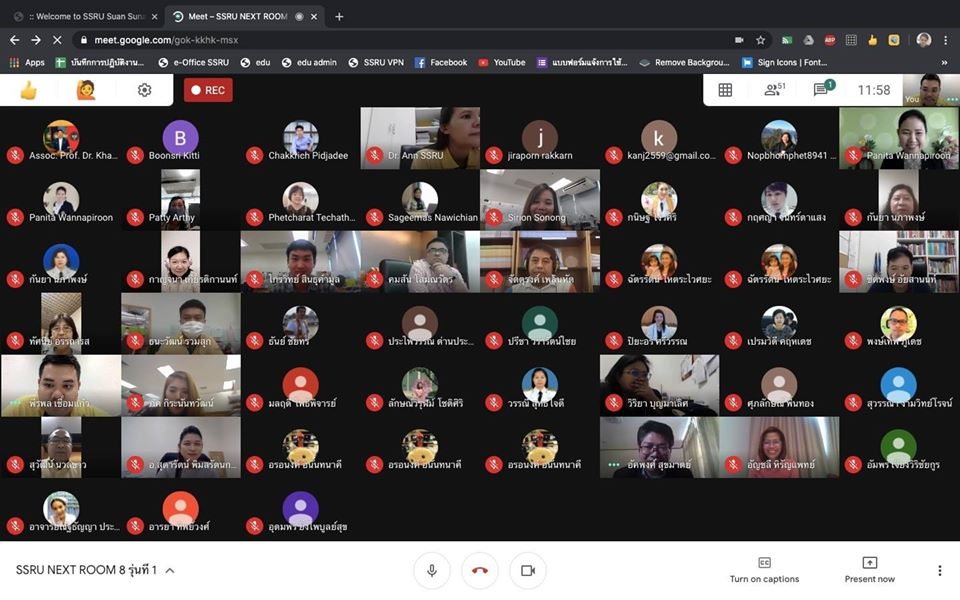Switch to the Welcome to SSRU tab

(78, 16)
